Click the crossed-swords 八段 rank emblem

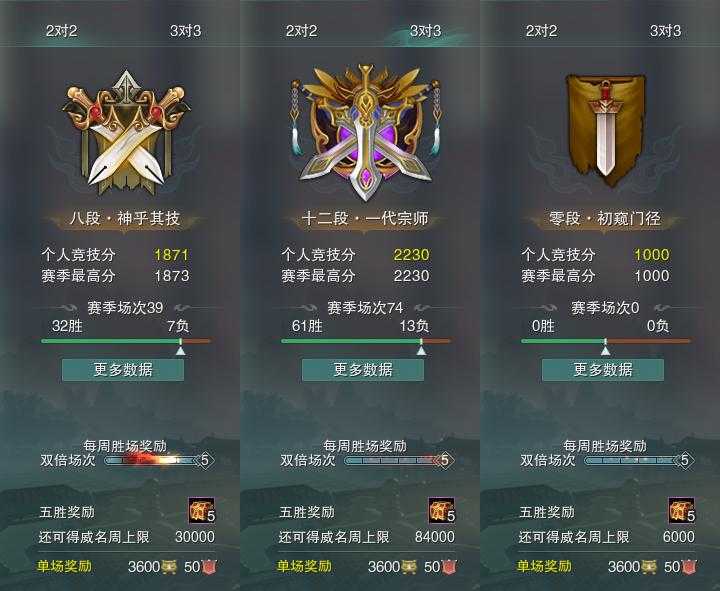pyautogui.click(x=126, y=133)
